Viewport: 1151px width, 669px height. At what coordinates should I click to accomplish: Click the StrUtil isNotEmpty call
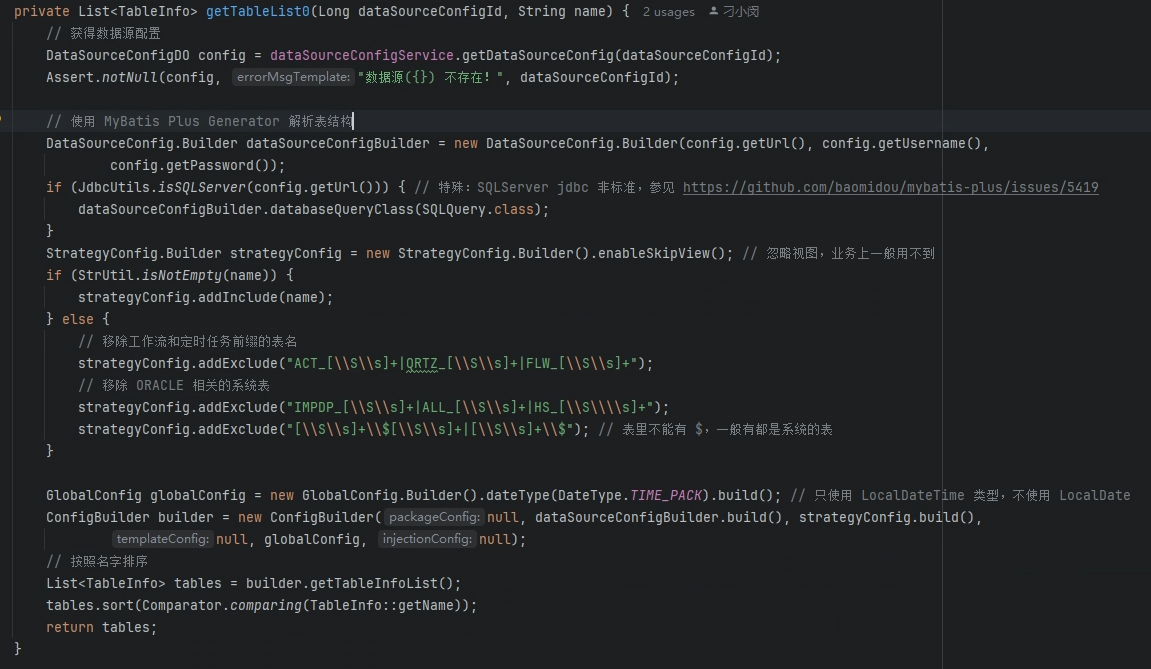pos(181,275)
